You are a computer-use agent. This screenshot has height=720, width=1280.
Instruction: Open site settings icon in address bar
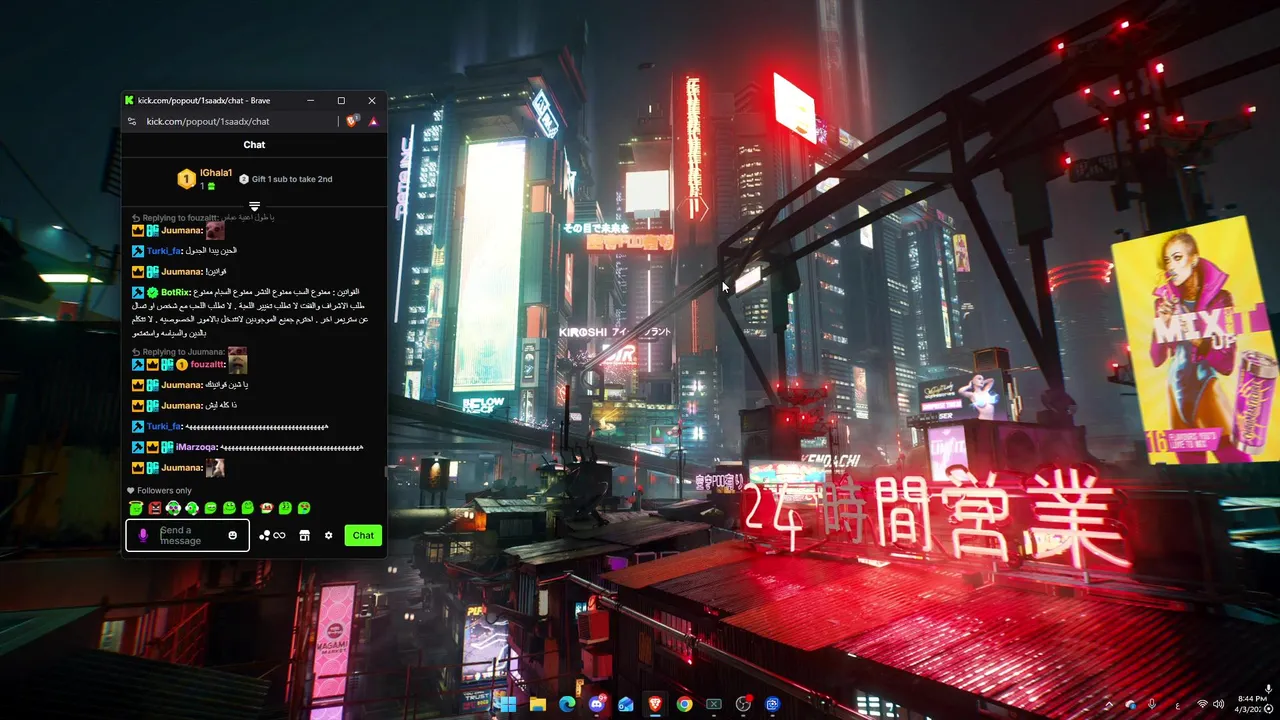pyautogui.click(x=131, y=121)
